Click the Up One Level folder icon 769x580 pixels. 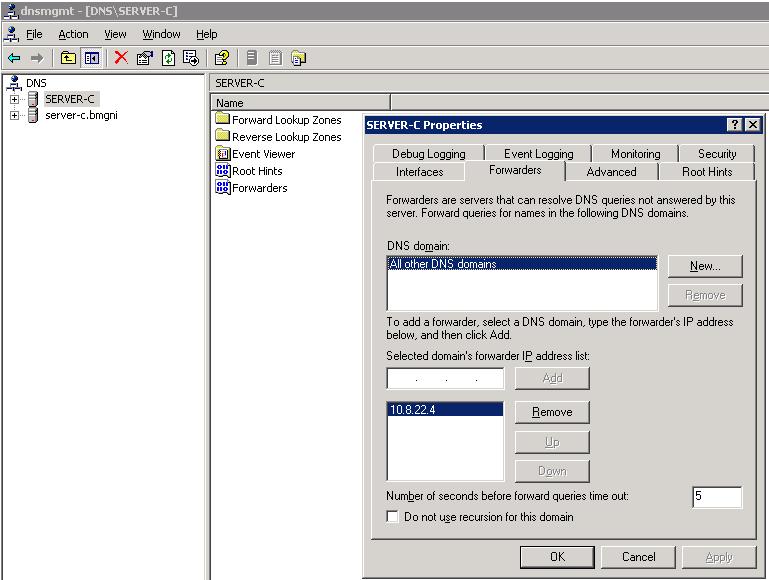pos(68,58)
